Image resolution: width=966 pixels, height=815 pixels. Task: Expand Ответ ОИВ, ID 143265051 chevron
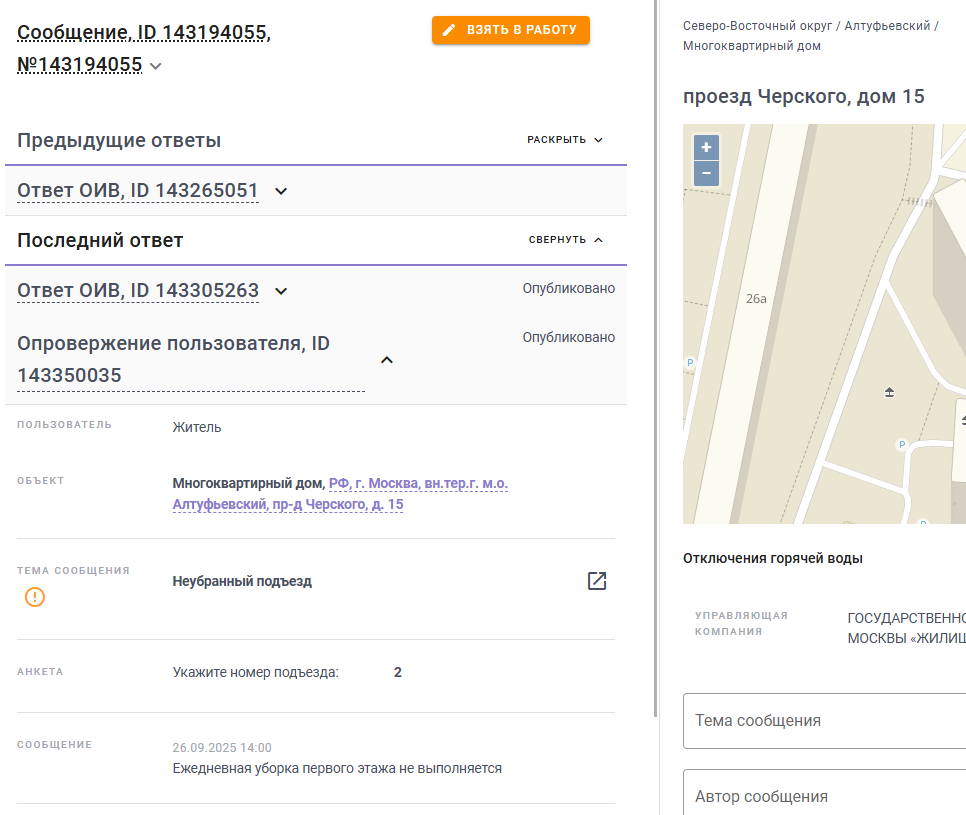click(x=281, y=191)
